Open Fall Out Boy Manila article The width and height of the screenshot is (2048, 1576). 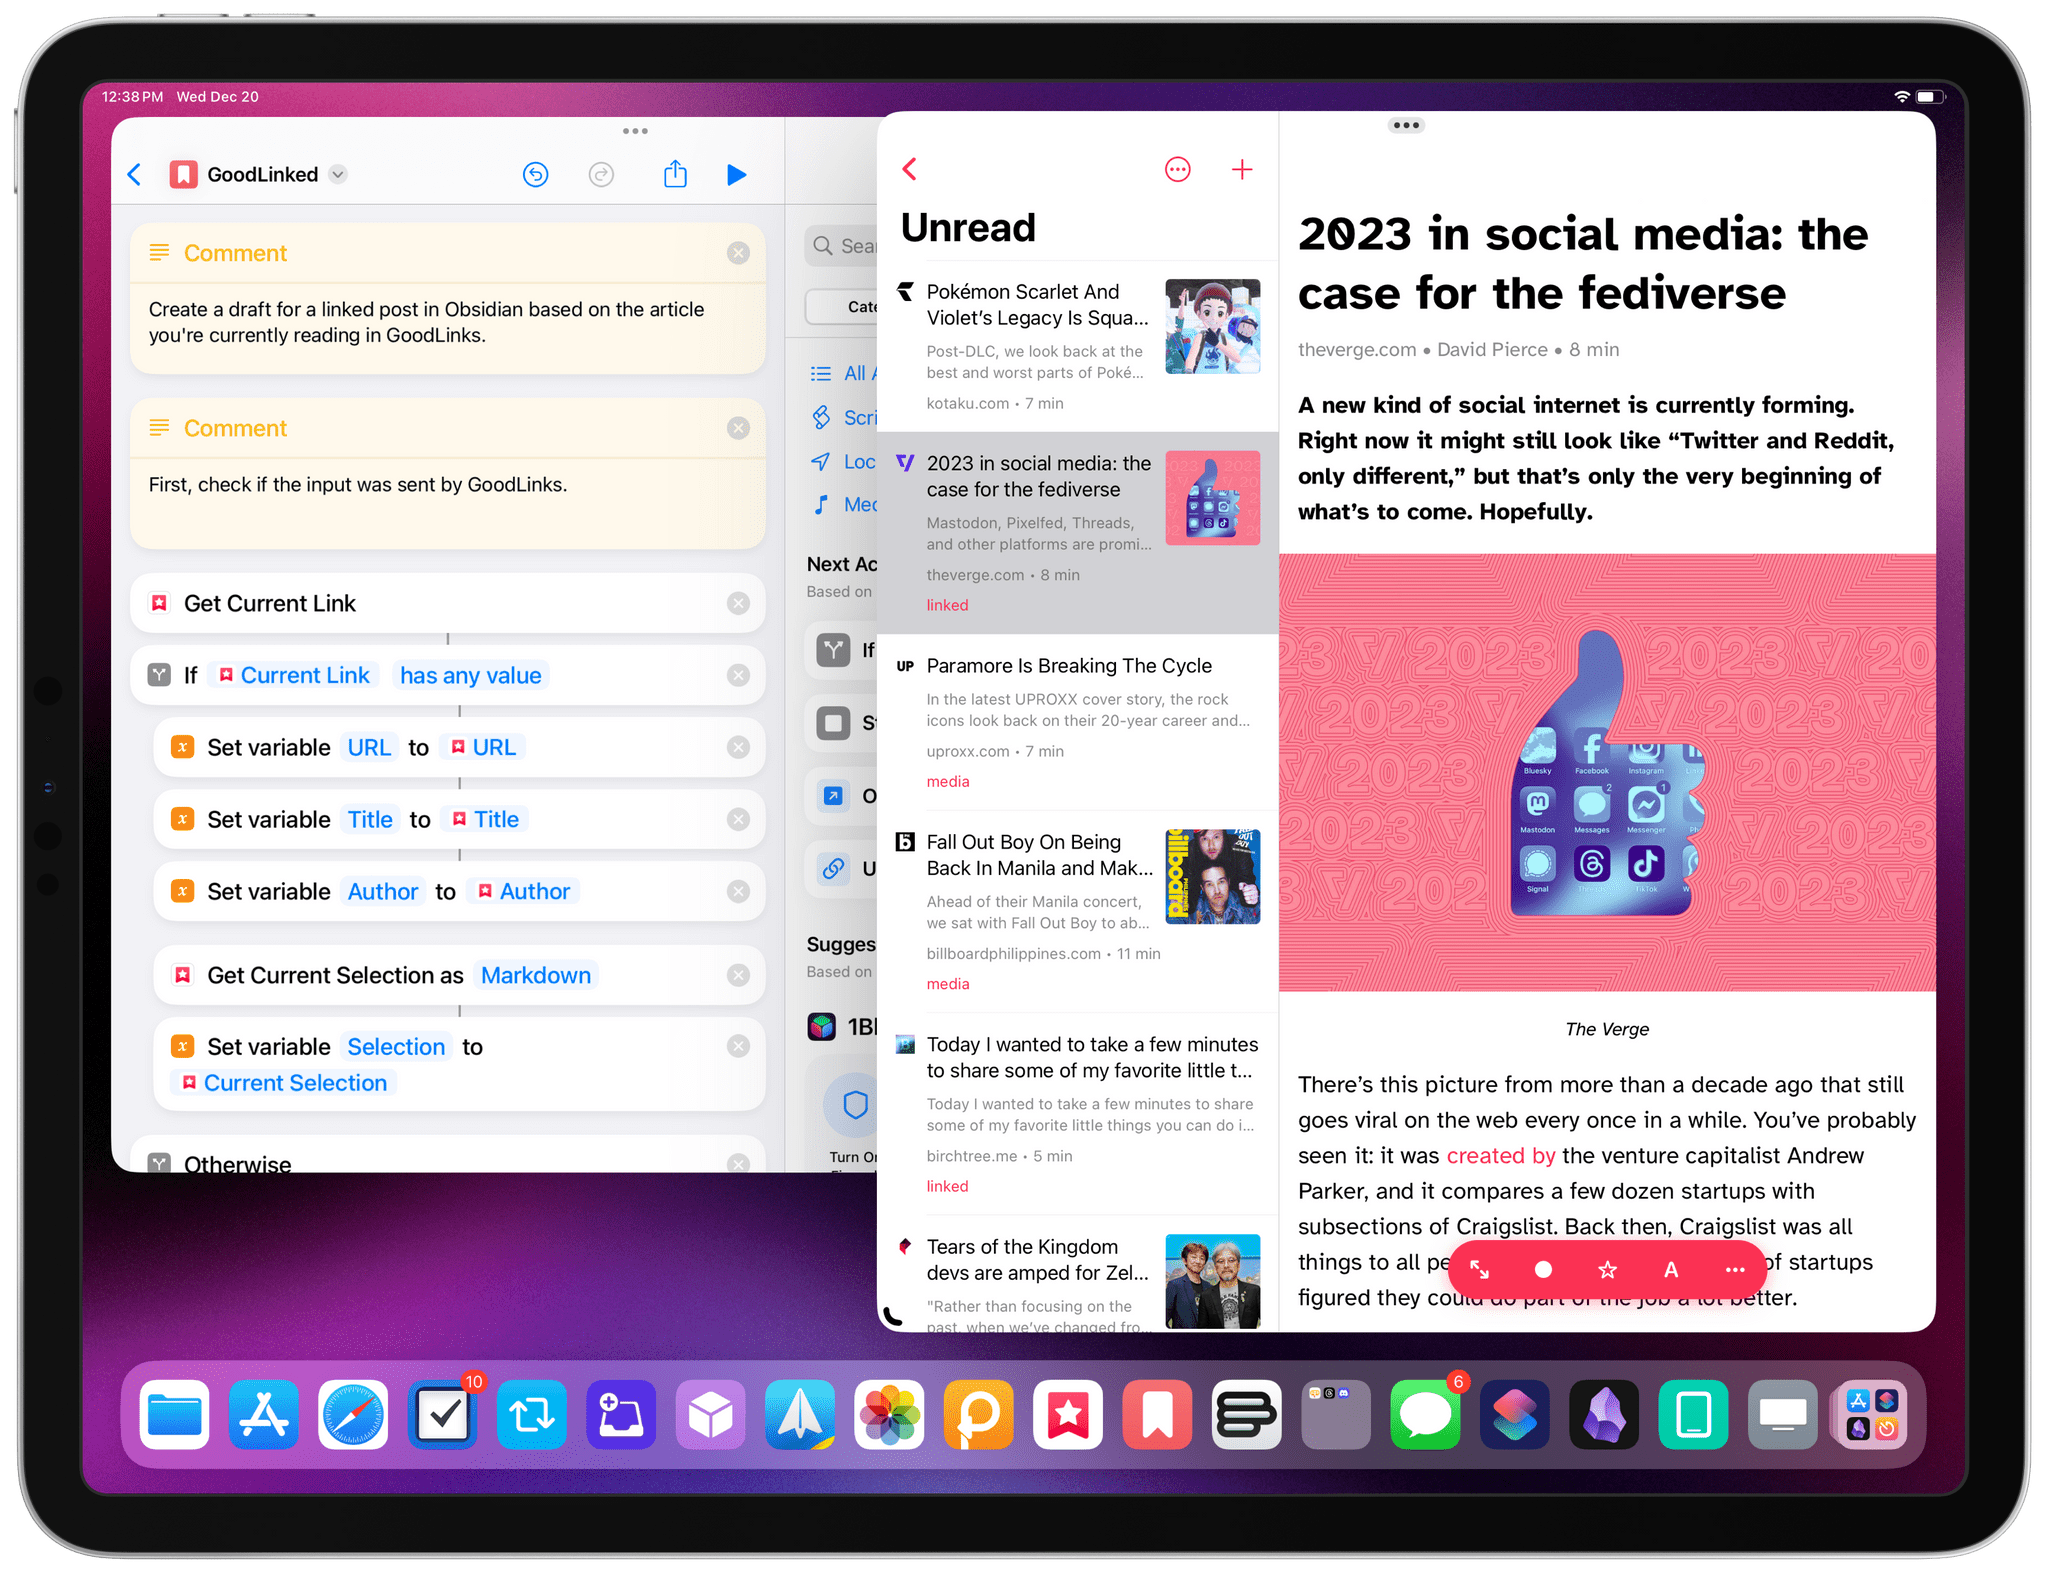[x=1078, y=910]
